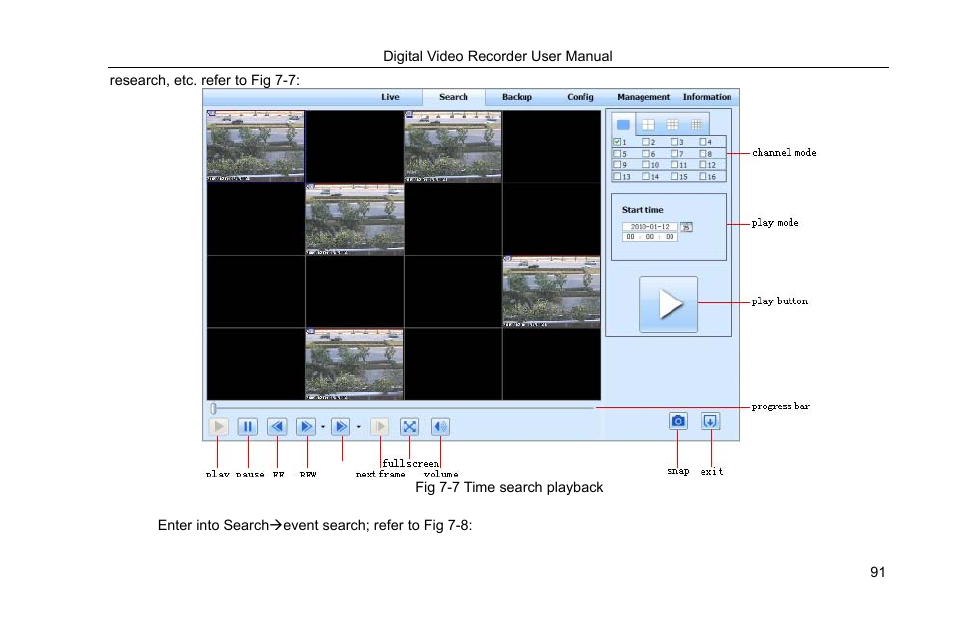The height and width of the screenshot is (637, 954).
Task: Click the rewind double-left-arrow button
Action: pos(277,427)
